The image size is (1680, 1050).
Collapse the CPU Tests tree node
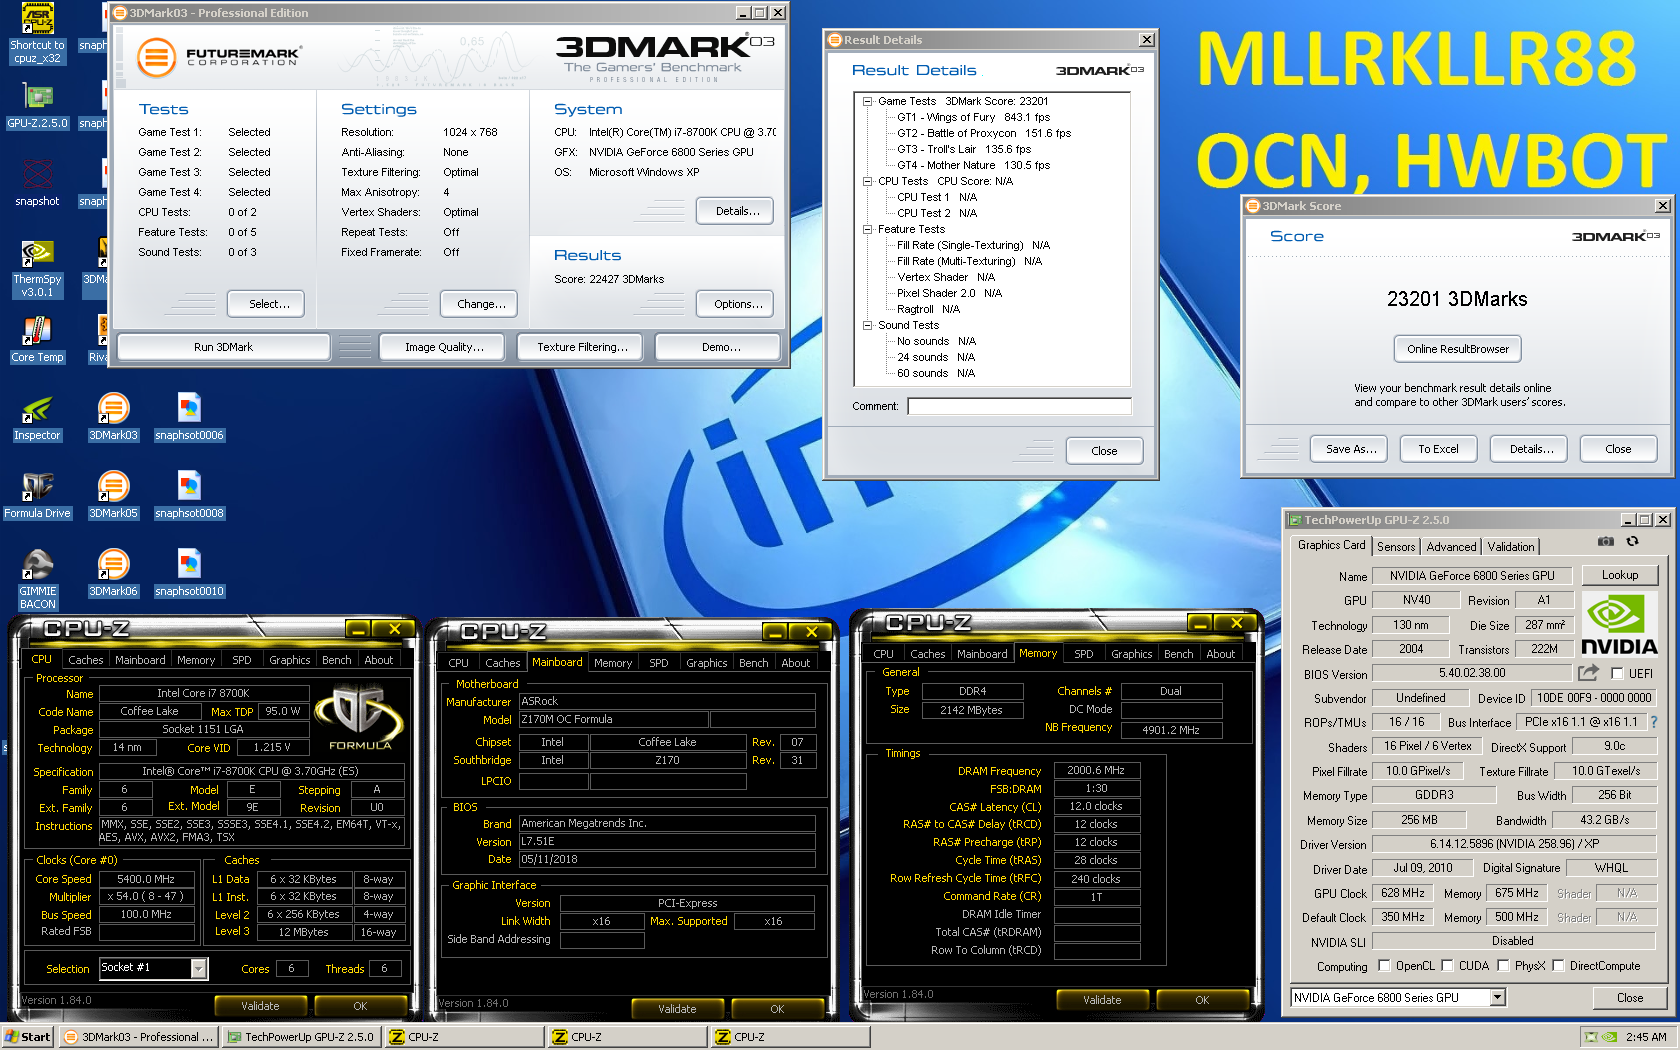pos(868,181)
